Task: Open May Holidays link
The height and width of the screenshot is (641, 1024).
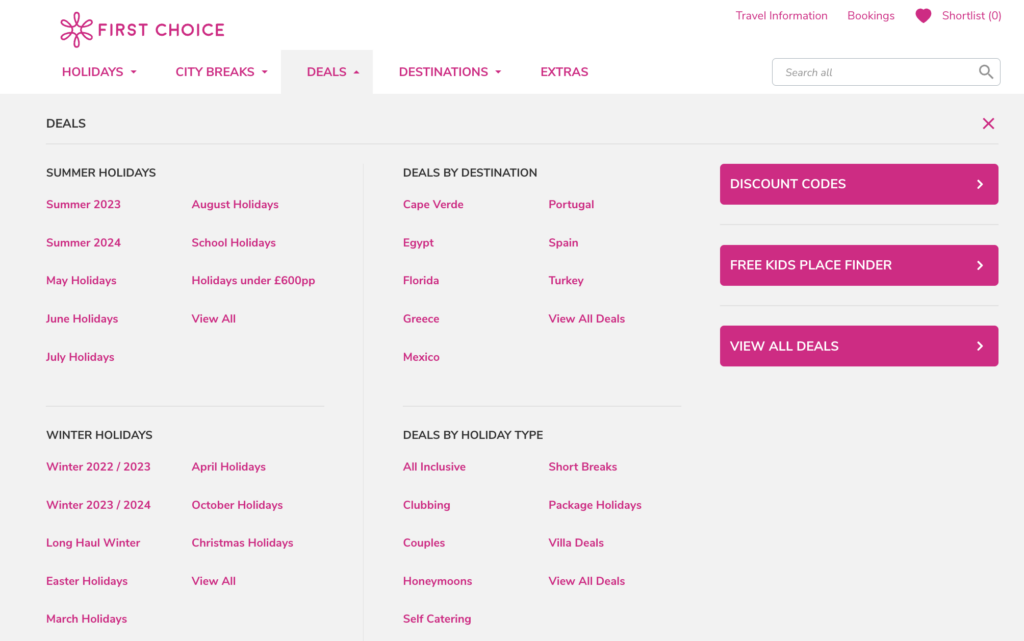Action: [81, 281]
